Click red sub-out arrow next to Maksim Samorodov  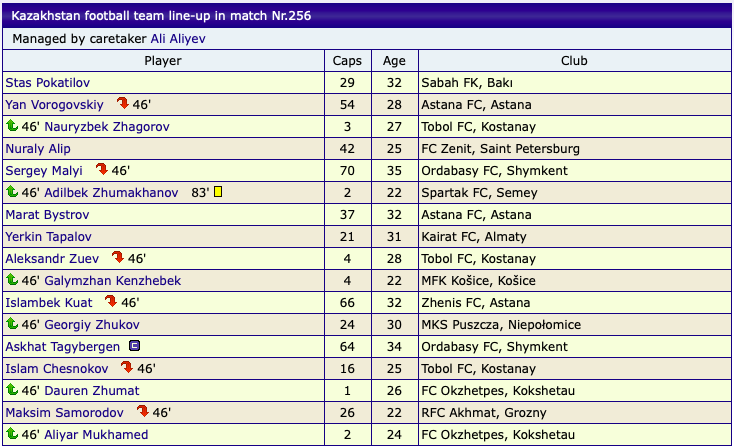click(x=143, y=411)
